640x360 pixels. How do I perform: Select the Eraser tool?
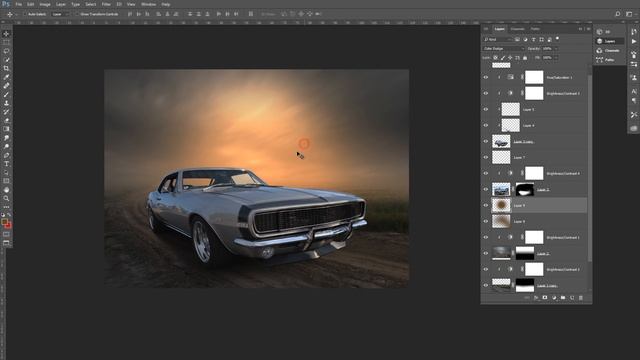click(6, 120)
